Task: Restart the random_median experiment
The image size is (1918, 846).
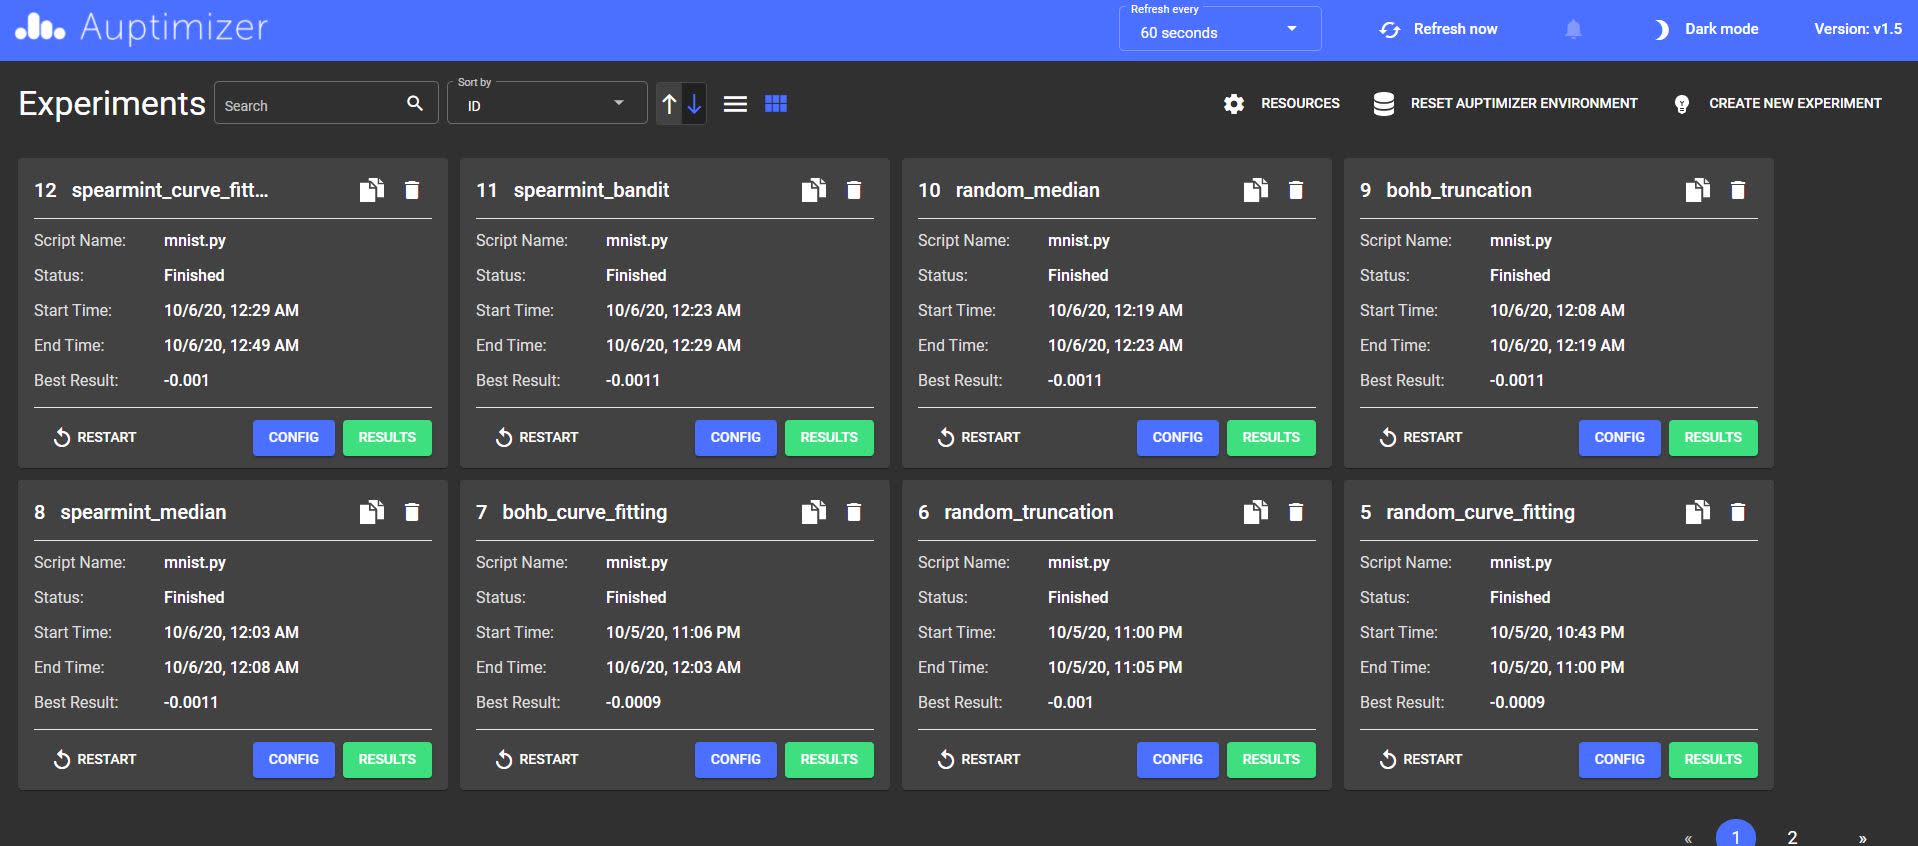Action: coord(978,437)
